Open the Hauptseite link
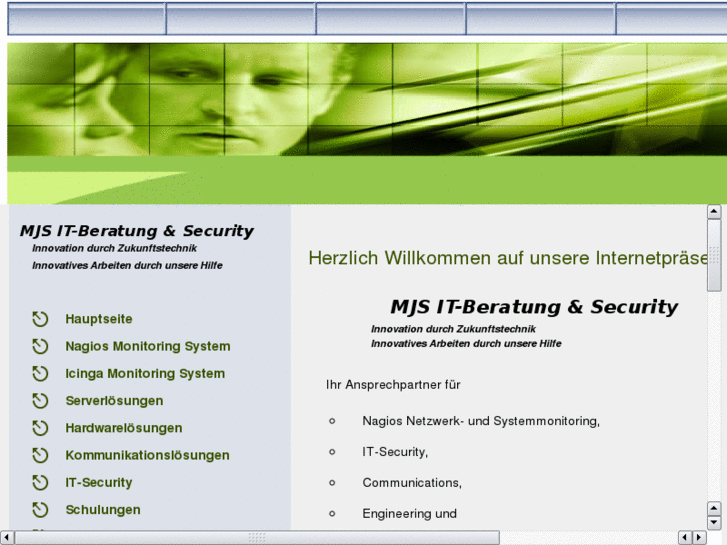Screen dimensions: 727x545 point(99,319)
